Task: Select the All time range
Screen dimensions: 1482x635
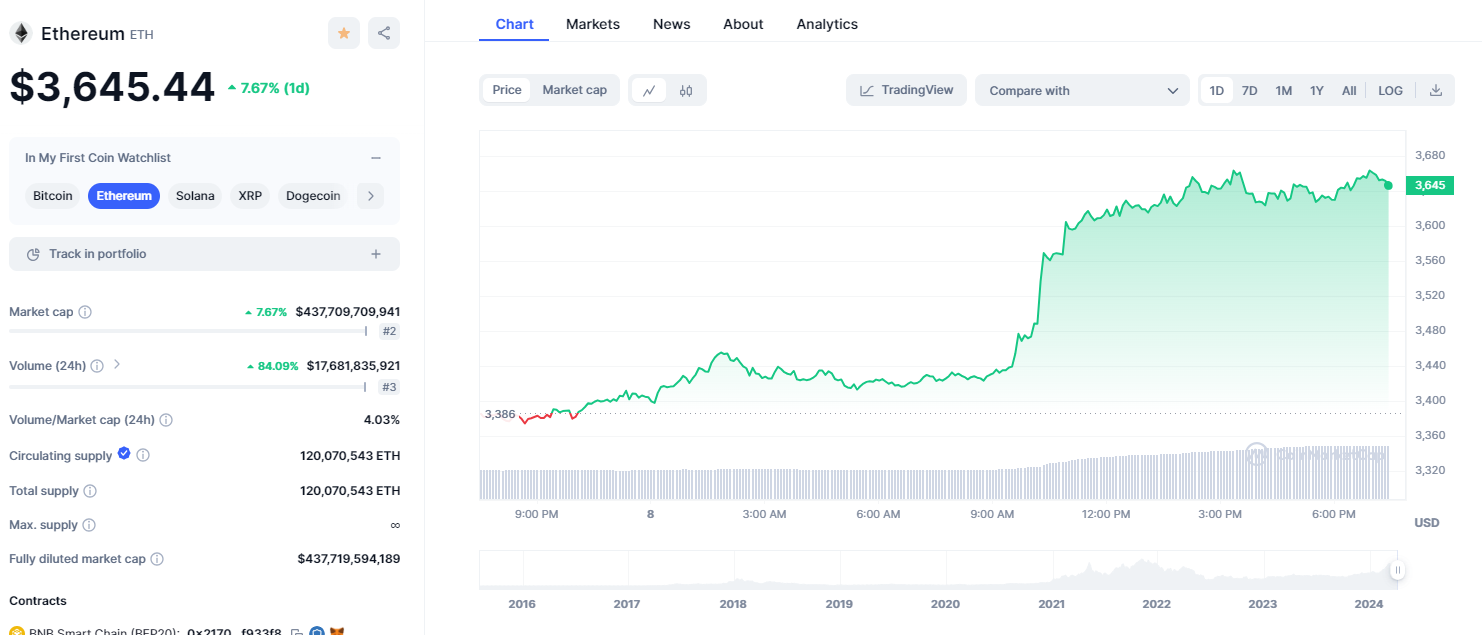Action: click(x=1349, y=90)
